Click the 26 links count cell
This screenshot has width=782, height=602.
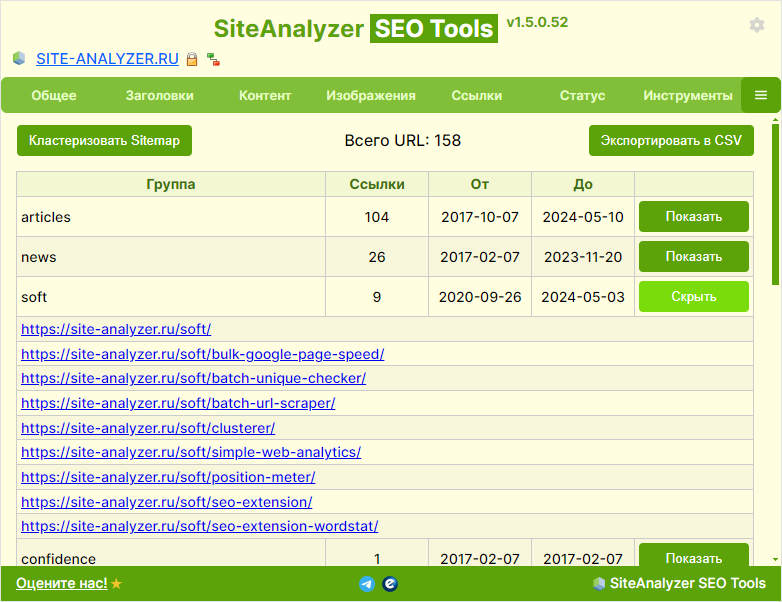point(377,257)
